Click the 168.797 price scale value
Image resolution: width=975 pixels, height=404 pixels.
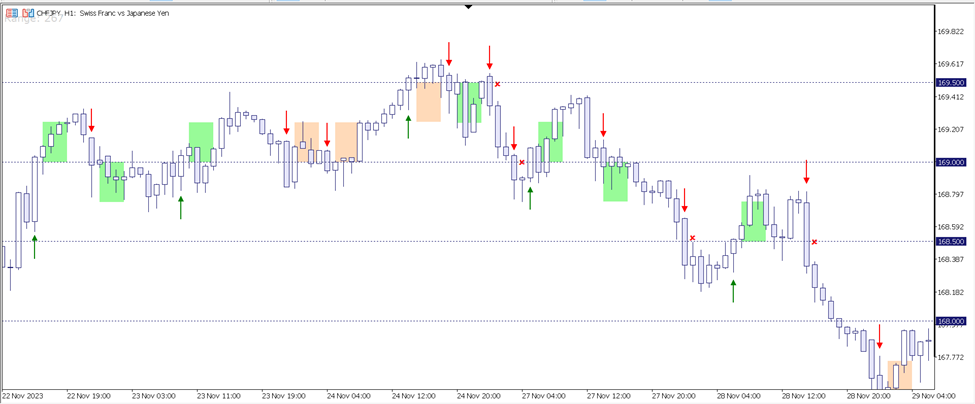pyautogui.click(x=950, y=195)
